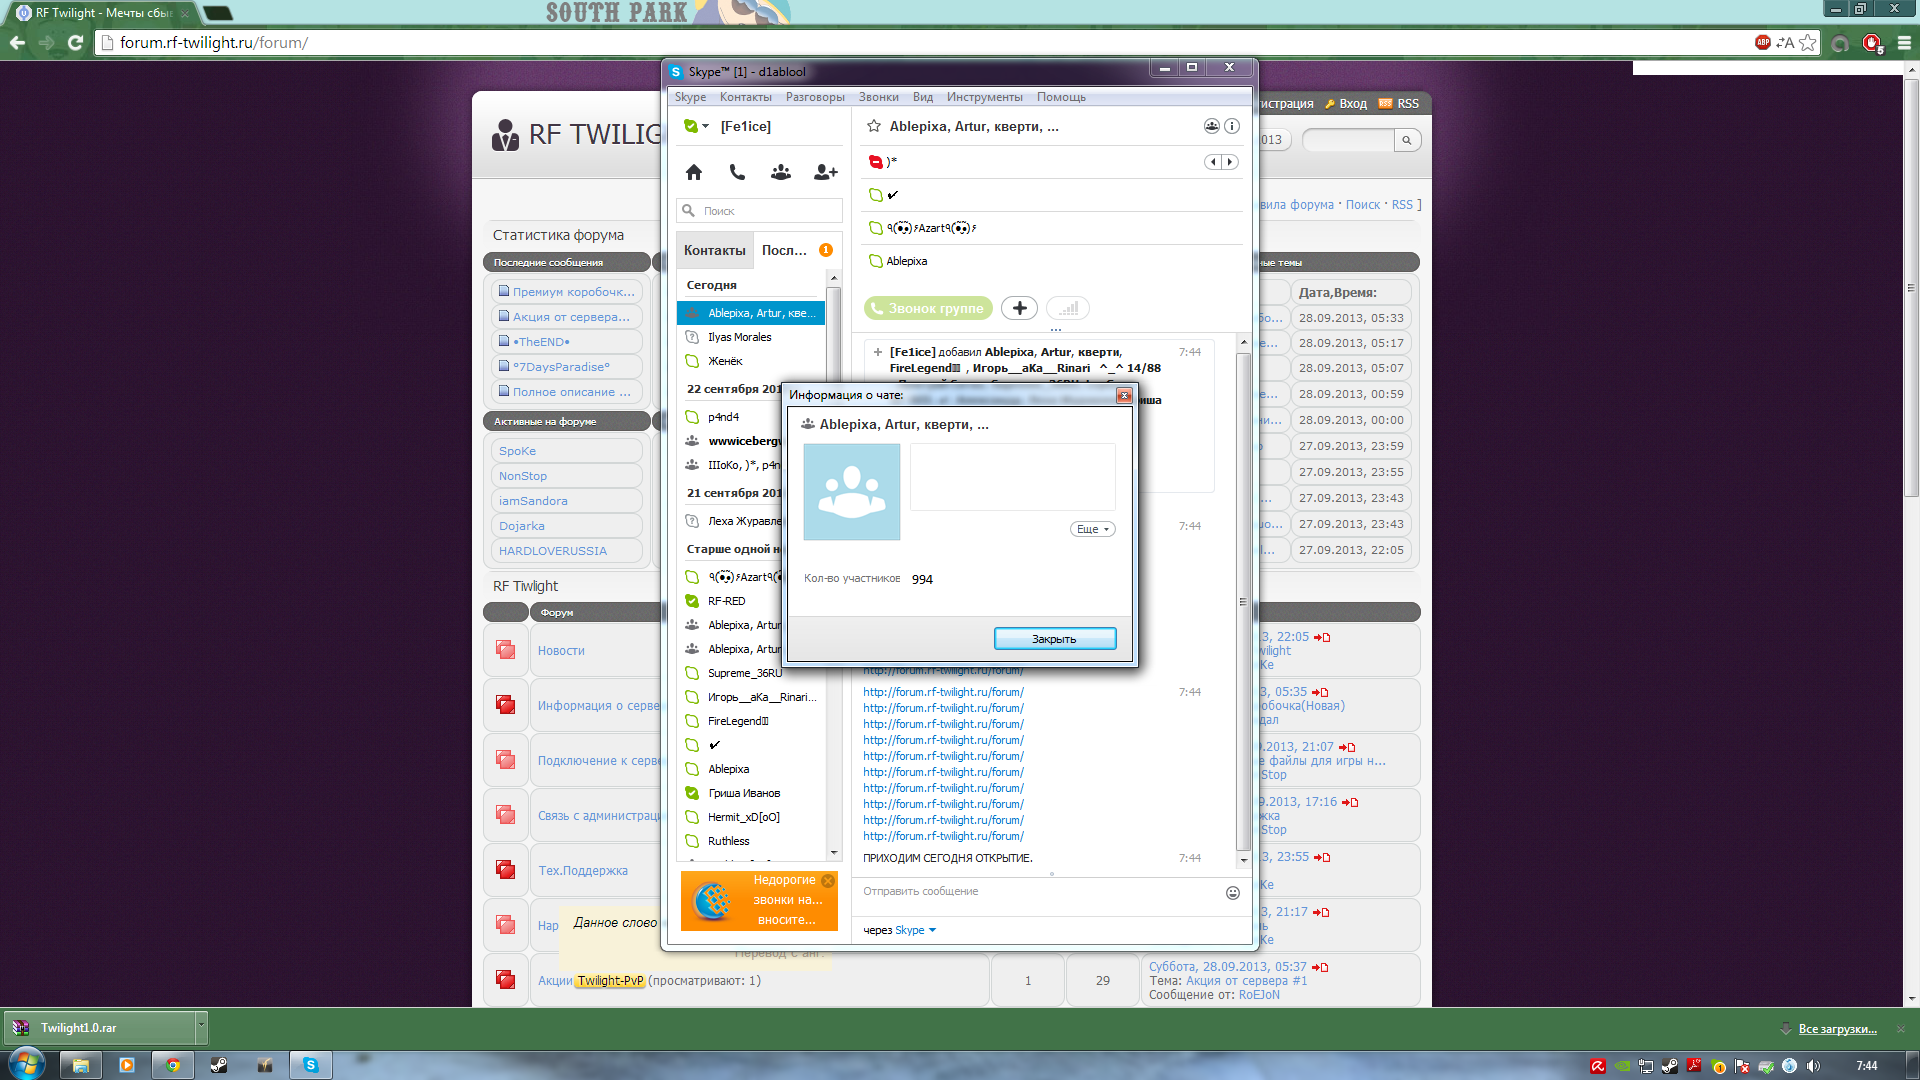Open the Twilight1.0.rar download item menu arrow
The image size is (1920, 1080).
pos(201,1026)
